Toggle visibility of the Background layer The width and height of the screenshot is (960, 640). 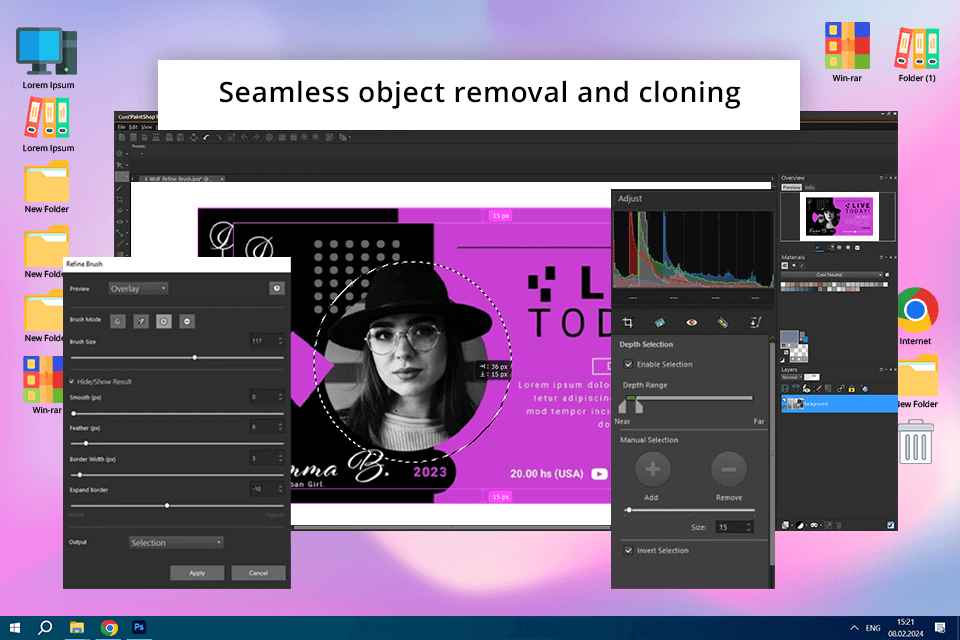(784, 400)
